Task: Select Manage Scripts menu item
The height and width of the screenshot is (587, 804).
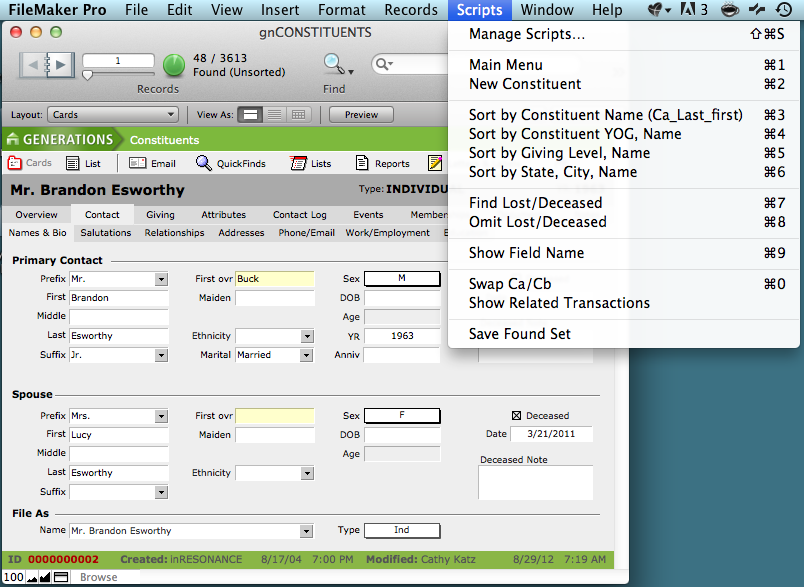Action: pyautogui.click(x=527, y=35)
